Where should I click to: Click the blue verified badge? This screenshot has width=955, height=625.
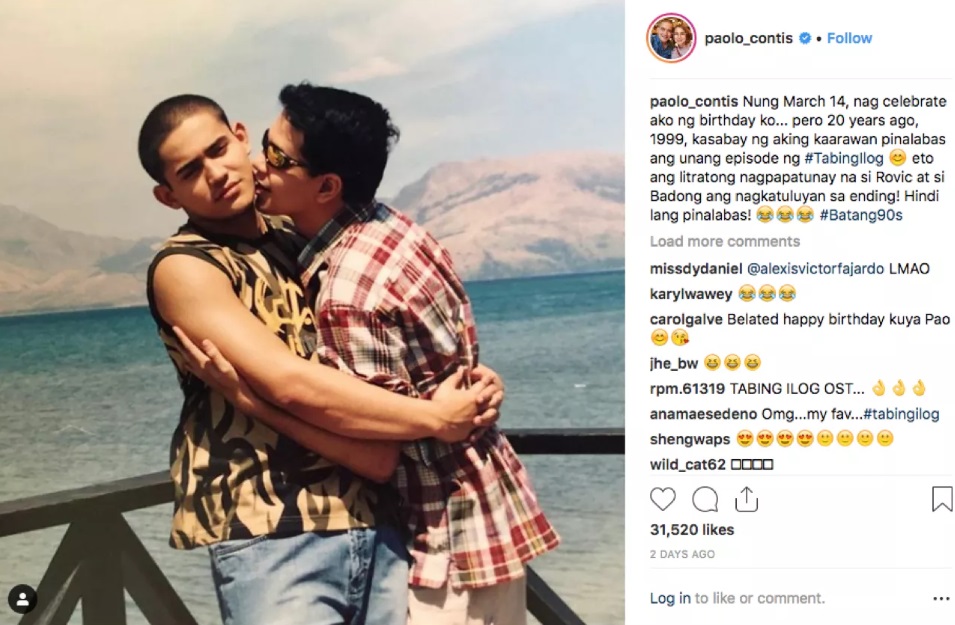click(x=805, y=38)
